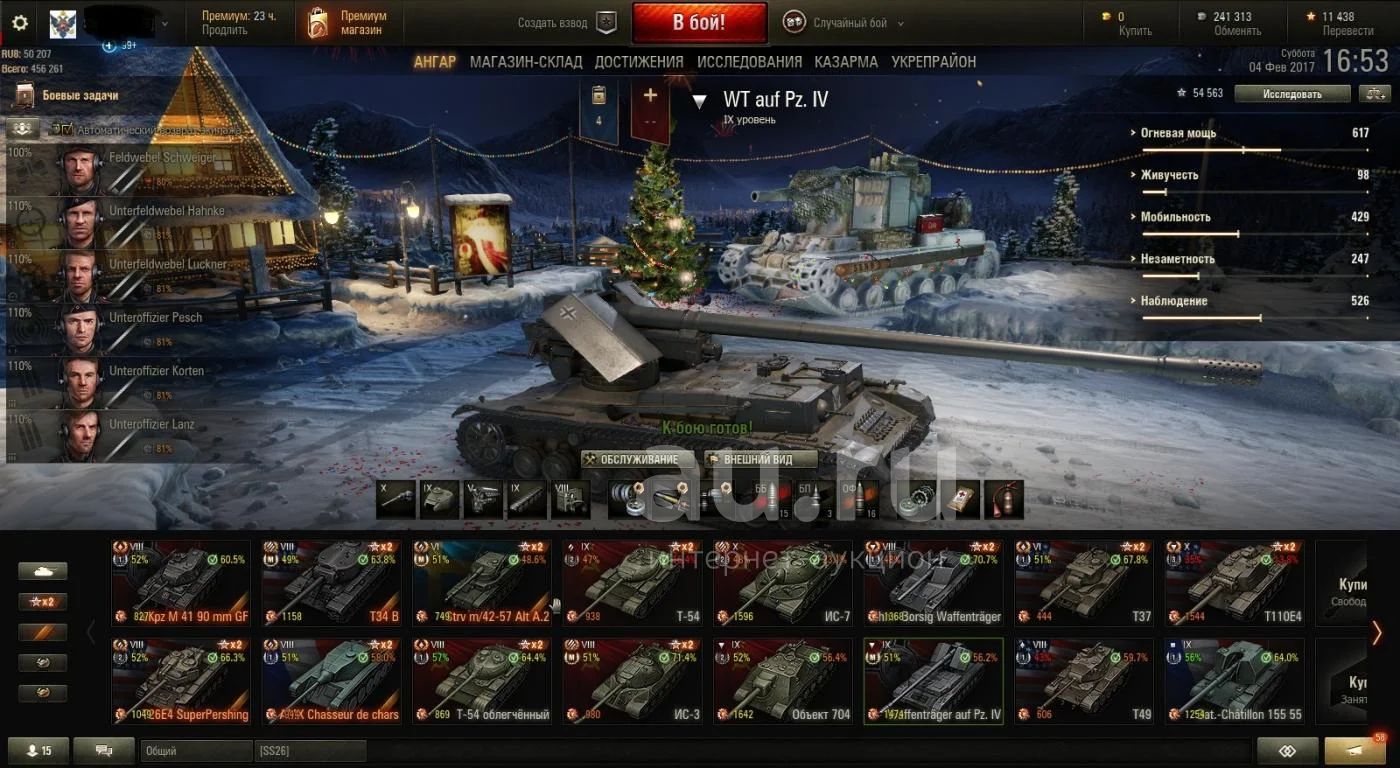
Task: Click the vehicle comparison icon beside Исследовать
Action: (1375, 93)
